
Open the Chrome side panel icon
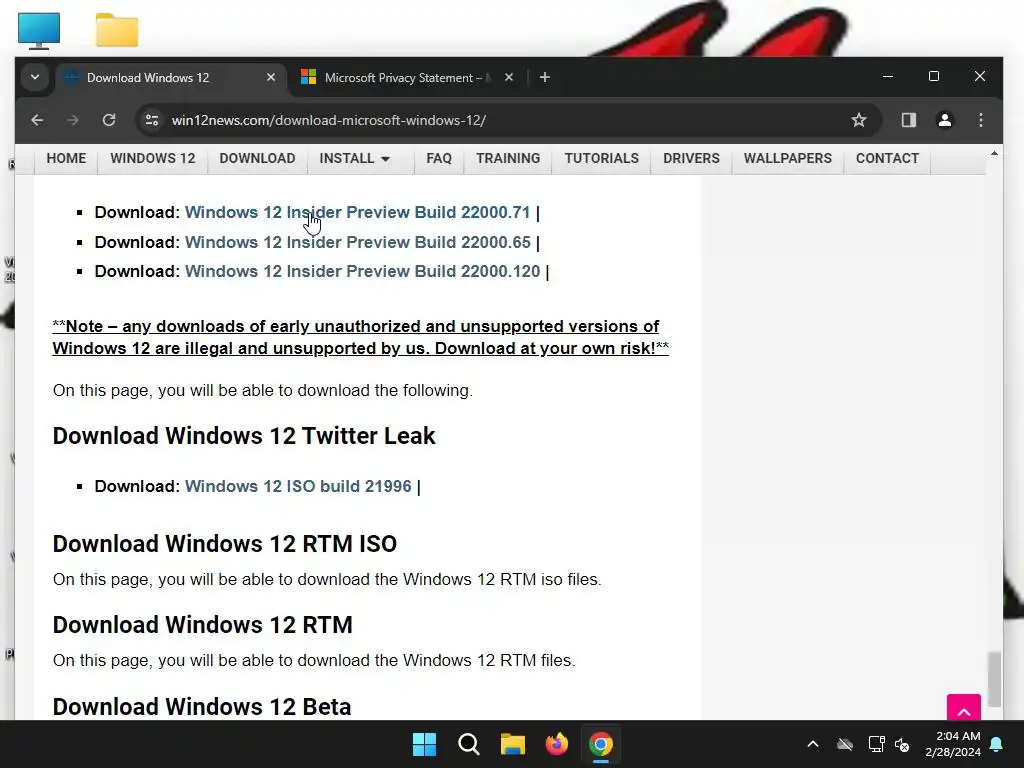pyautogui.click(x=908, y=120)
